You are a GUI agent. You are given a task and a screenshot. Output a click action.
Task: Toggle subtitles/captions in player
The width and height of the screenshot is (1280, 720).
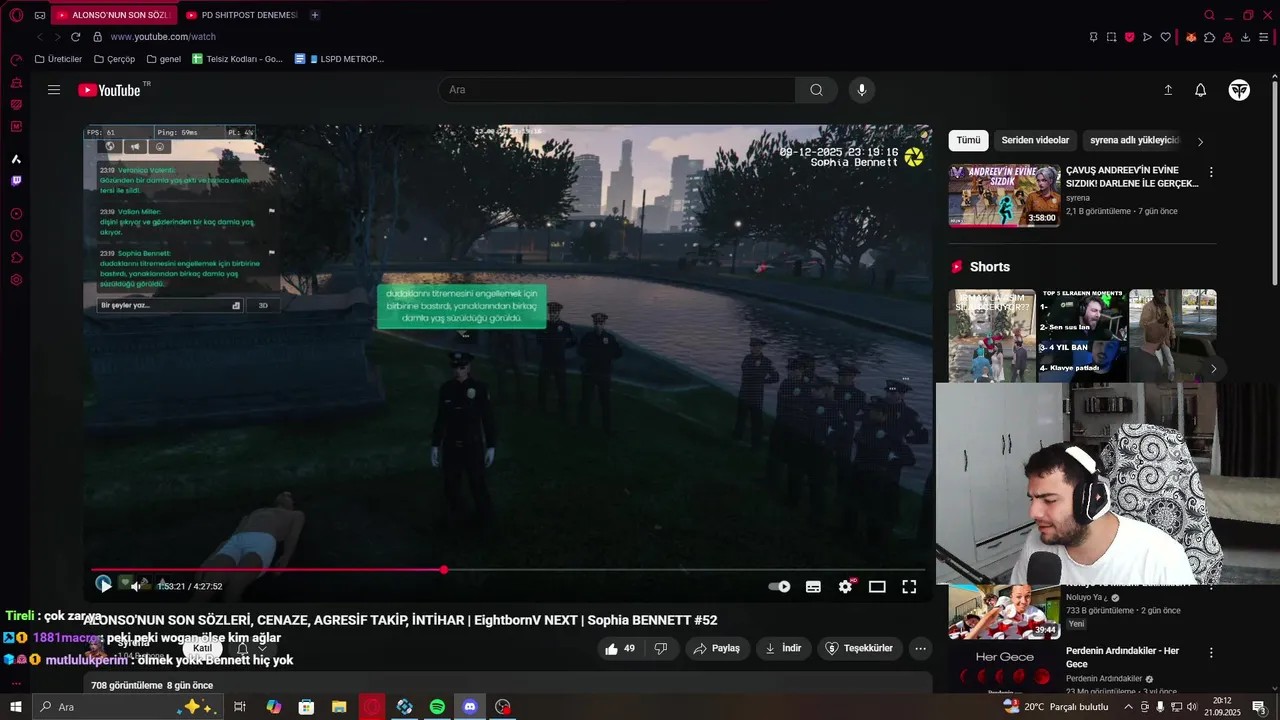coord(813,587)
